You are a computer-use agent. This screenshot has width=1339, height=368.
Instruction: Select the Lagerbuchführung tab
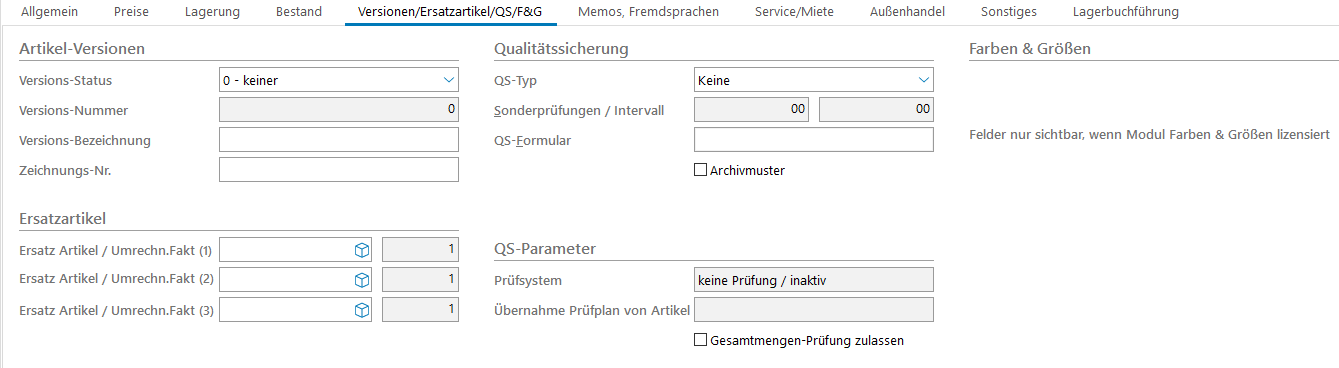click(x=1125, y=12)
